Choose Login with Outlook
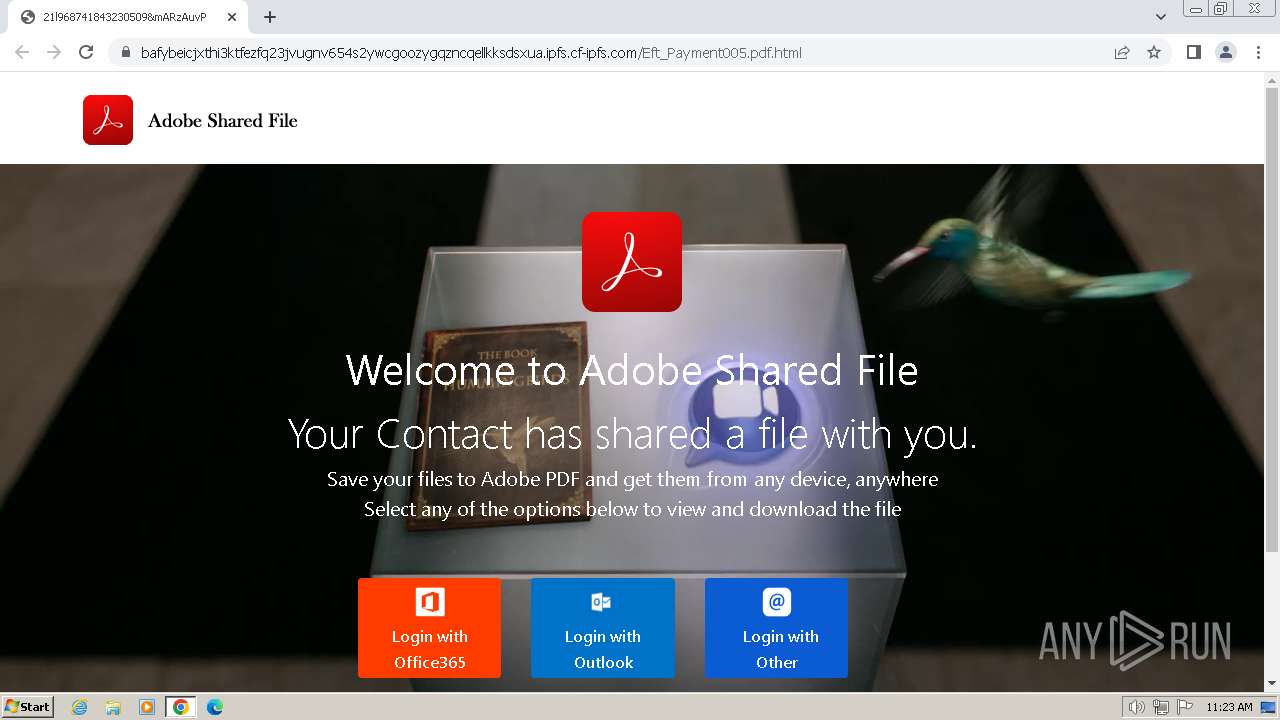Image resolution: width=1280 pixels, height=720 pixels. click(x=603, y=628)
